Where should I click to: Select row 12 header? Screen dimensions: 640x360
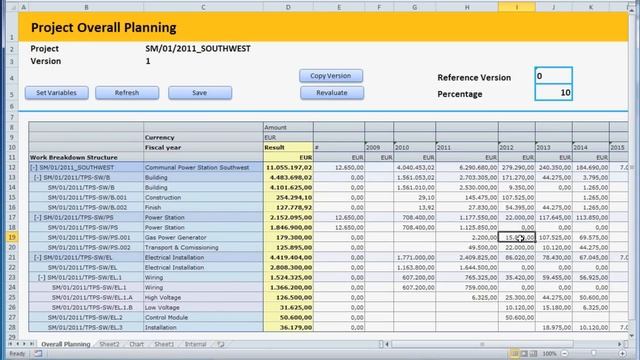pos(12,167)
